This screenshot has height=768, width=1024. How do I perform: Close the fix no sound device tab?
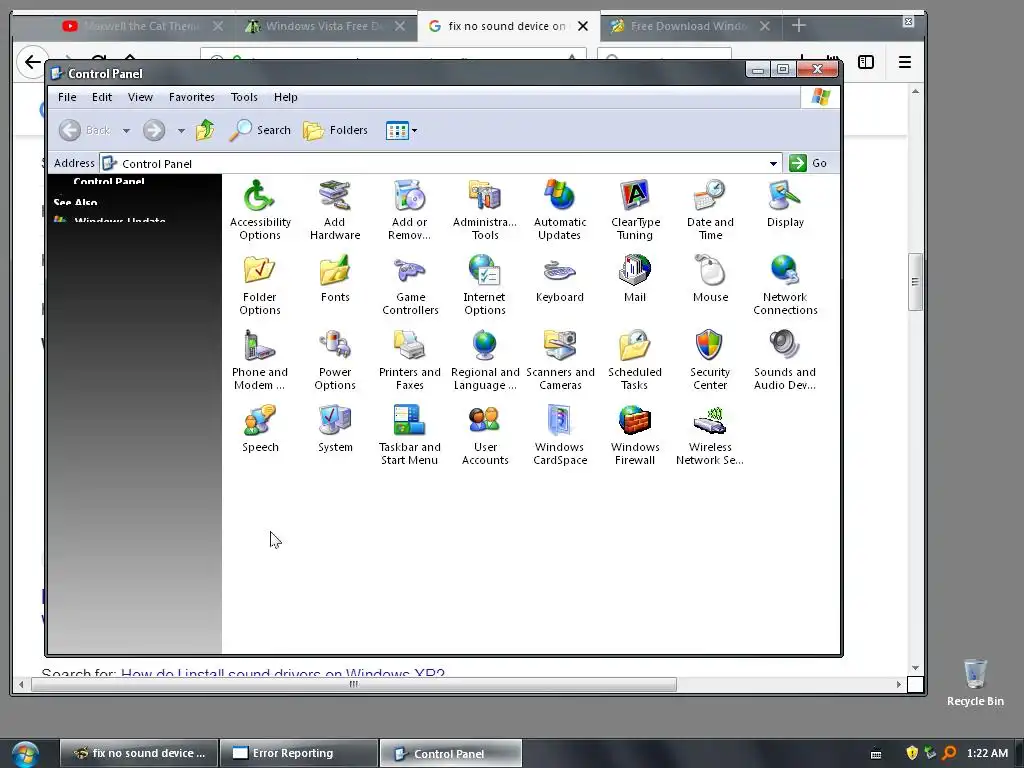583,26
